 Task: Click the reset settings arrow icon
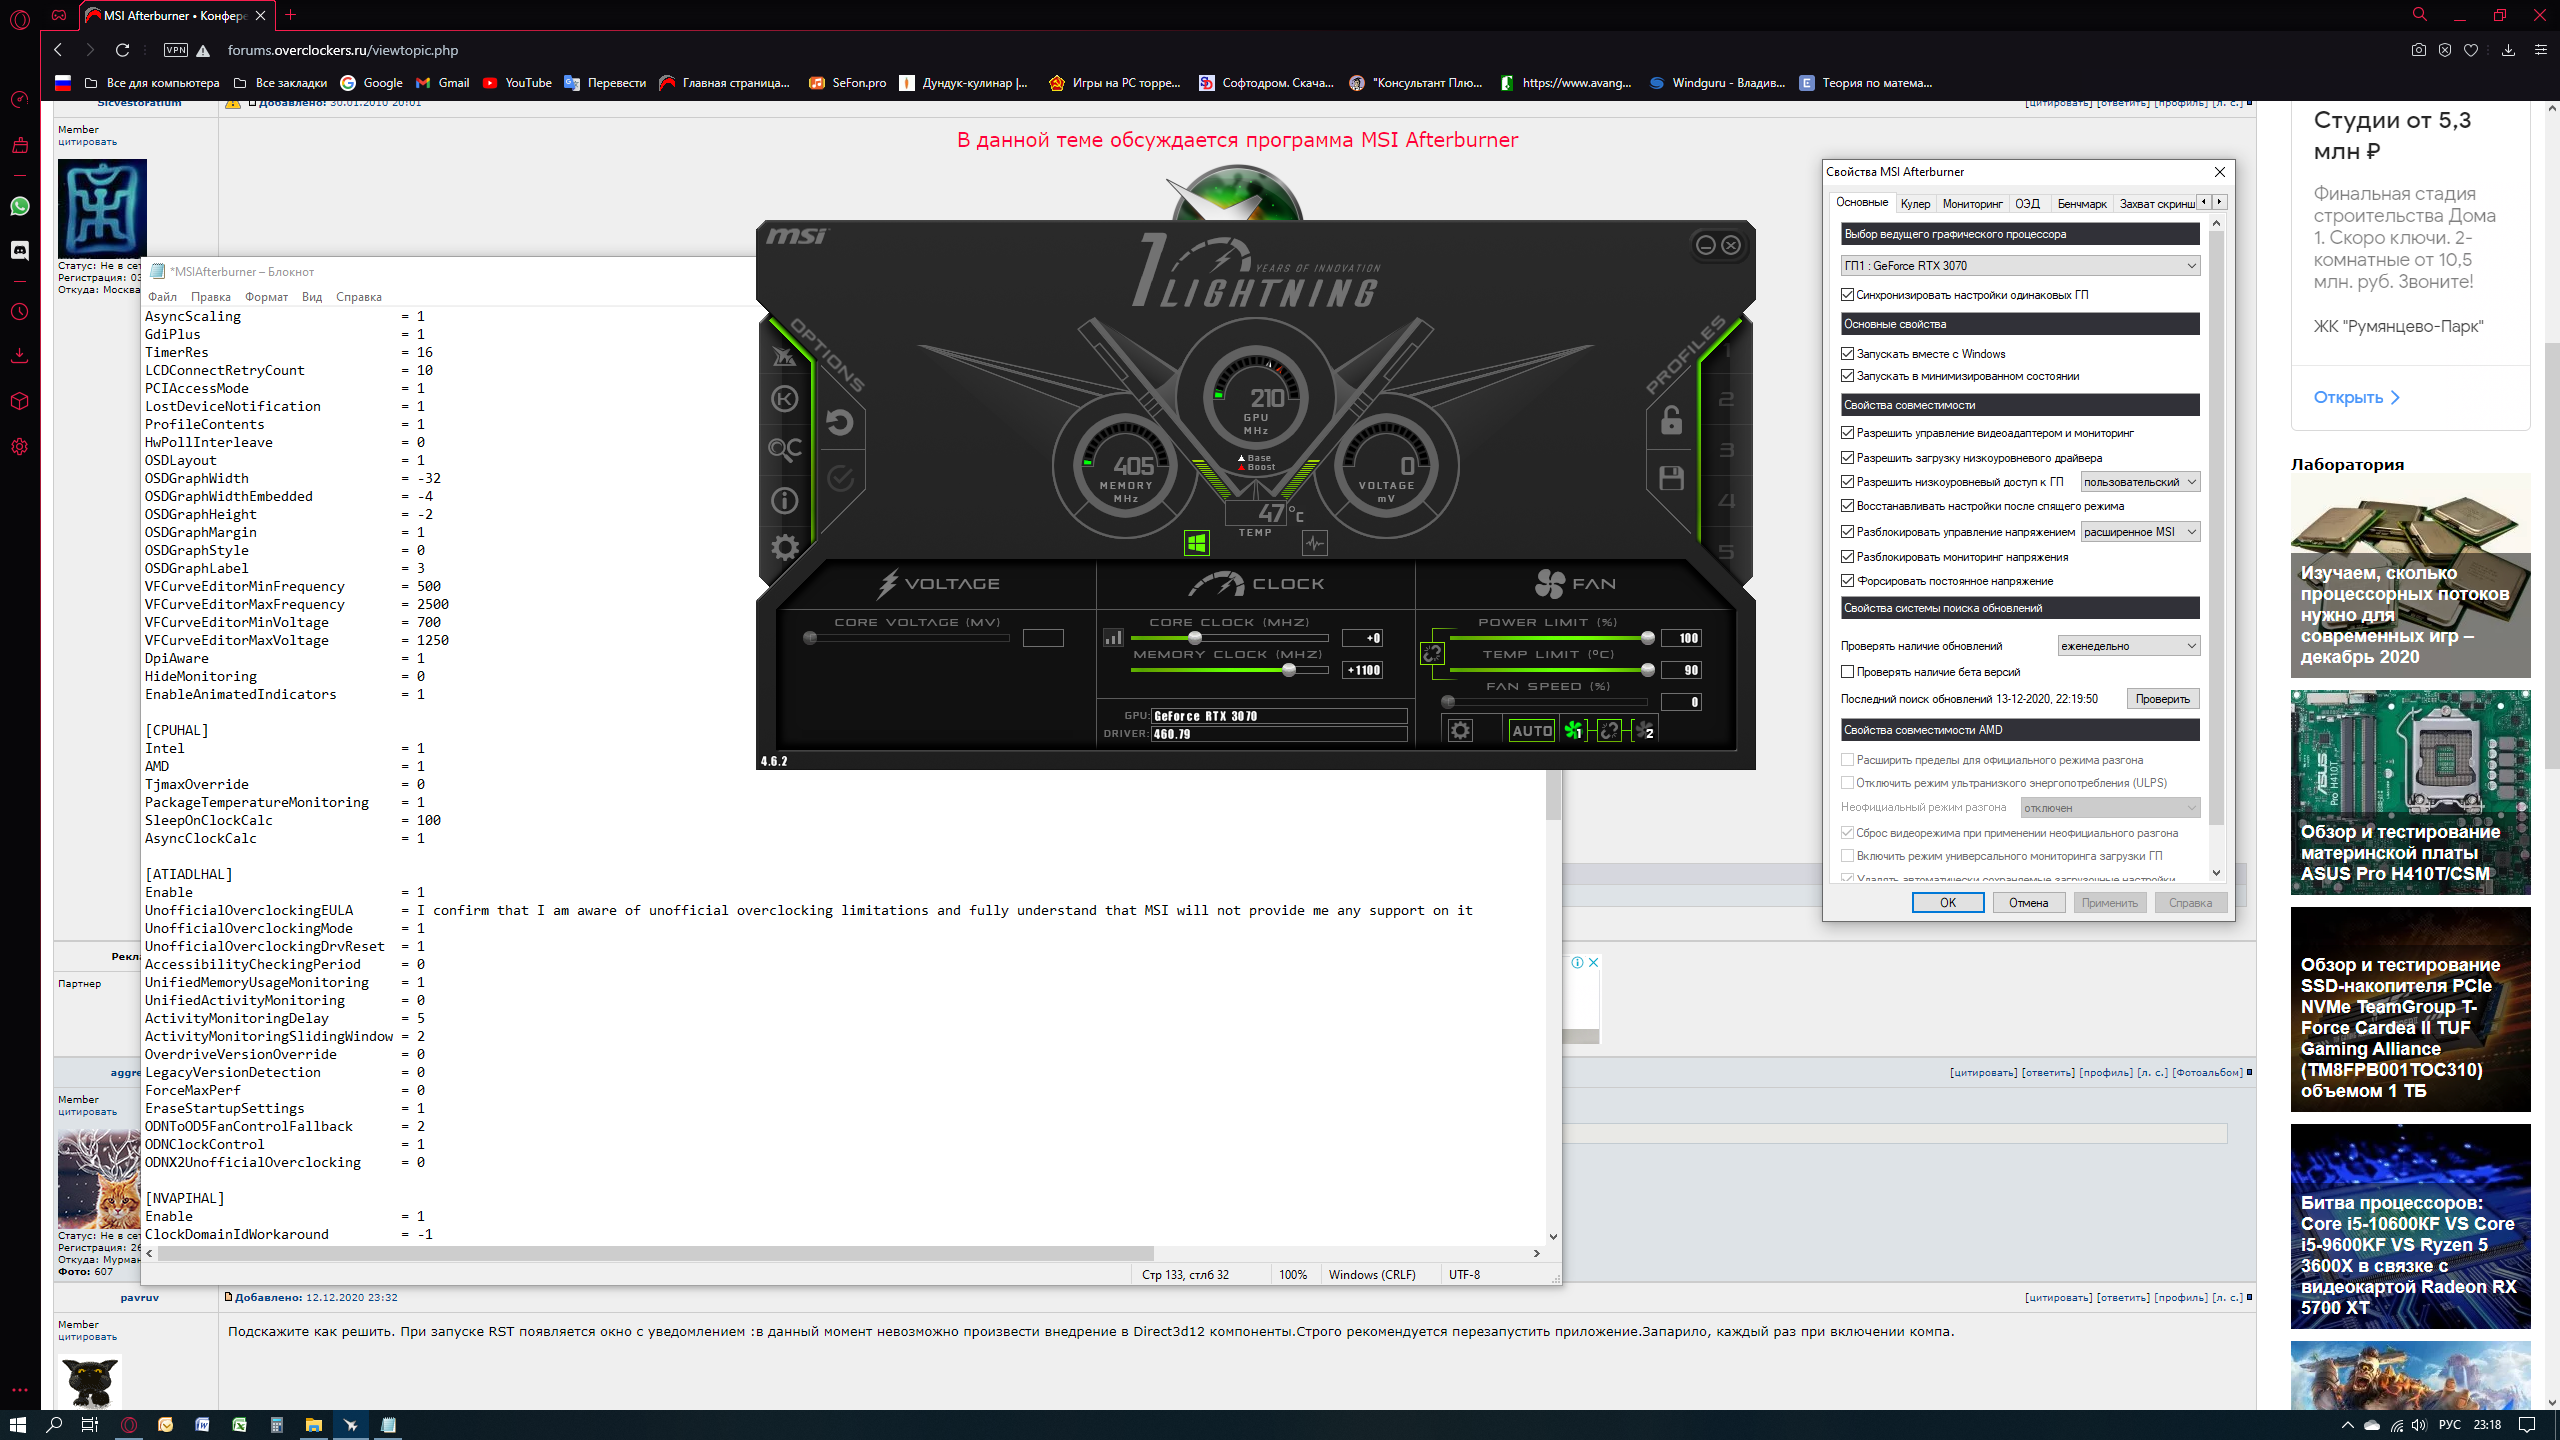pos(840,422)
